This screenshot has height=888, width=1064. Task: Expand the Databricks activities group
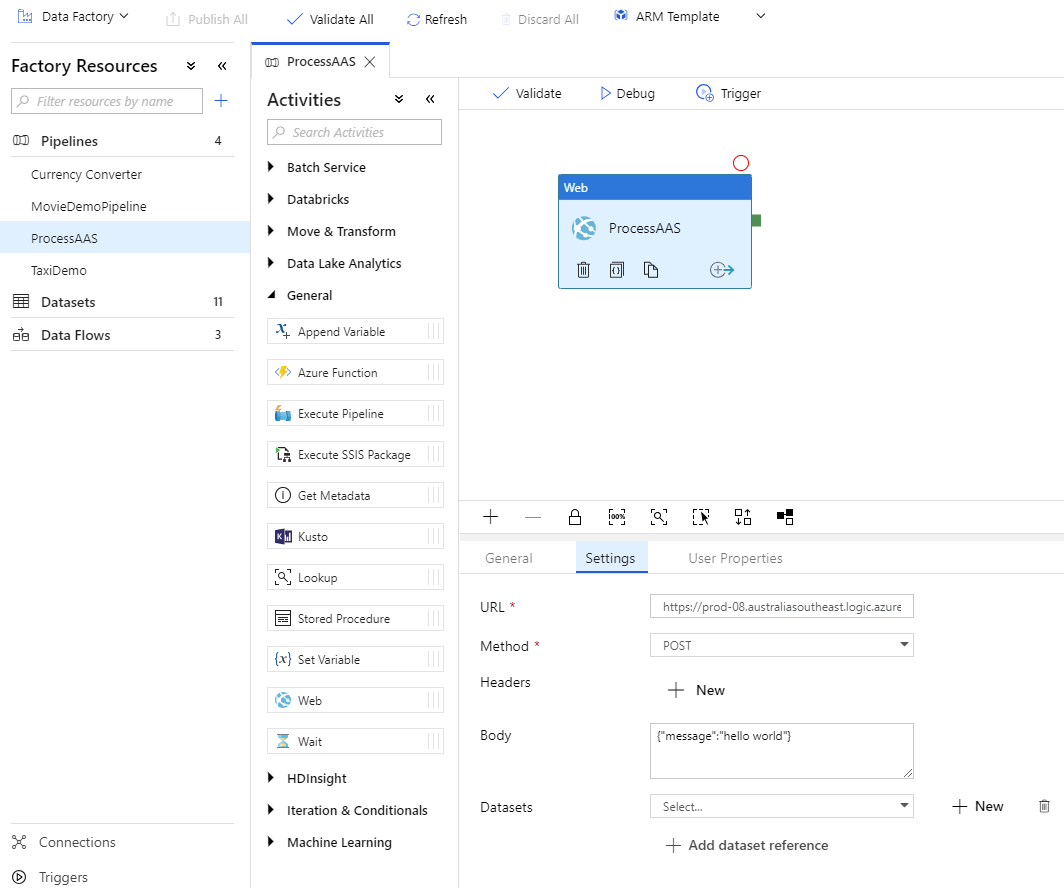pyautogui.click(x=318, y=199)
